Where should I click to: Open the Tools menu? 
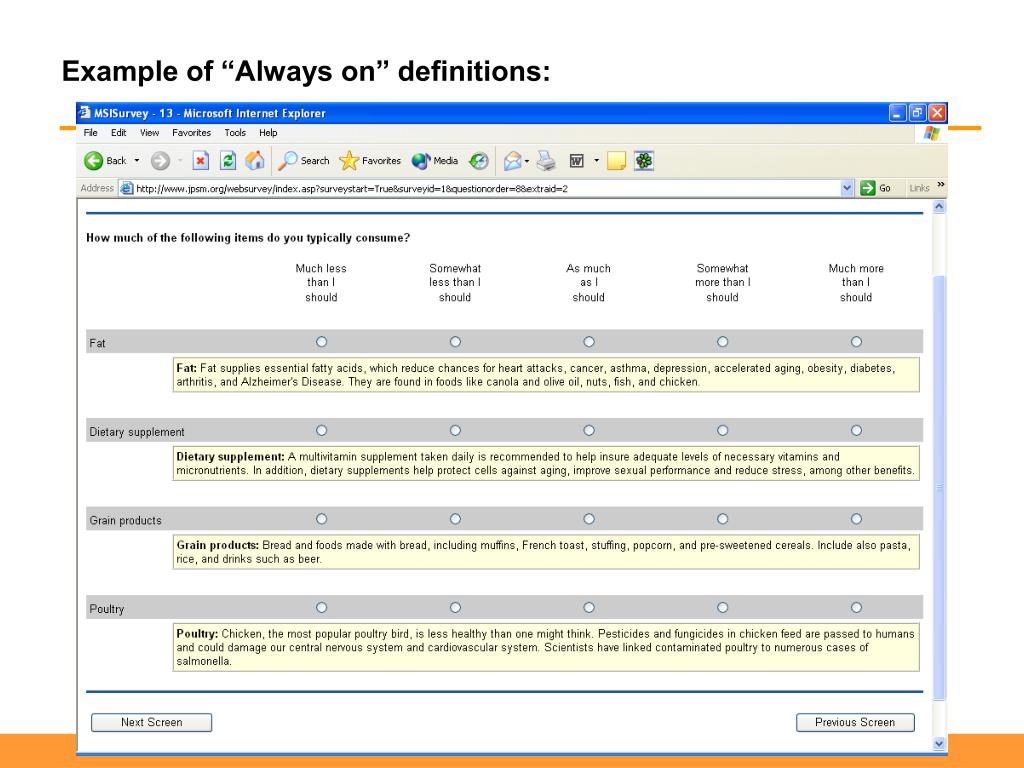pos(235,133)
